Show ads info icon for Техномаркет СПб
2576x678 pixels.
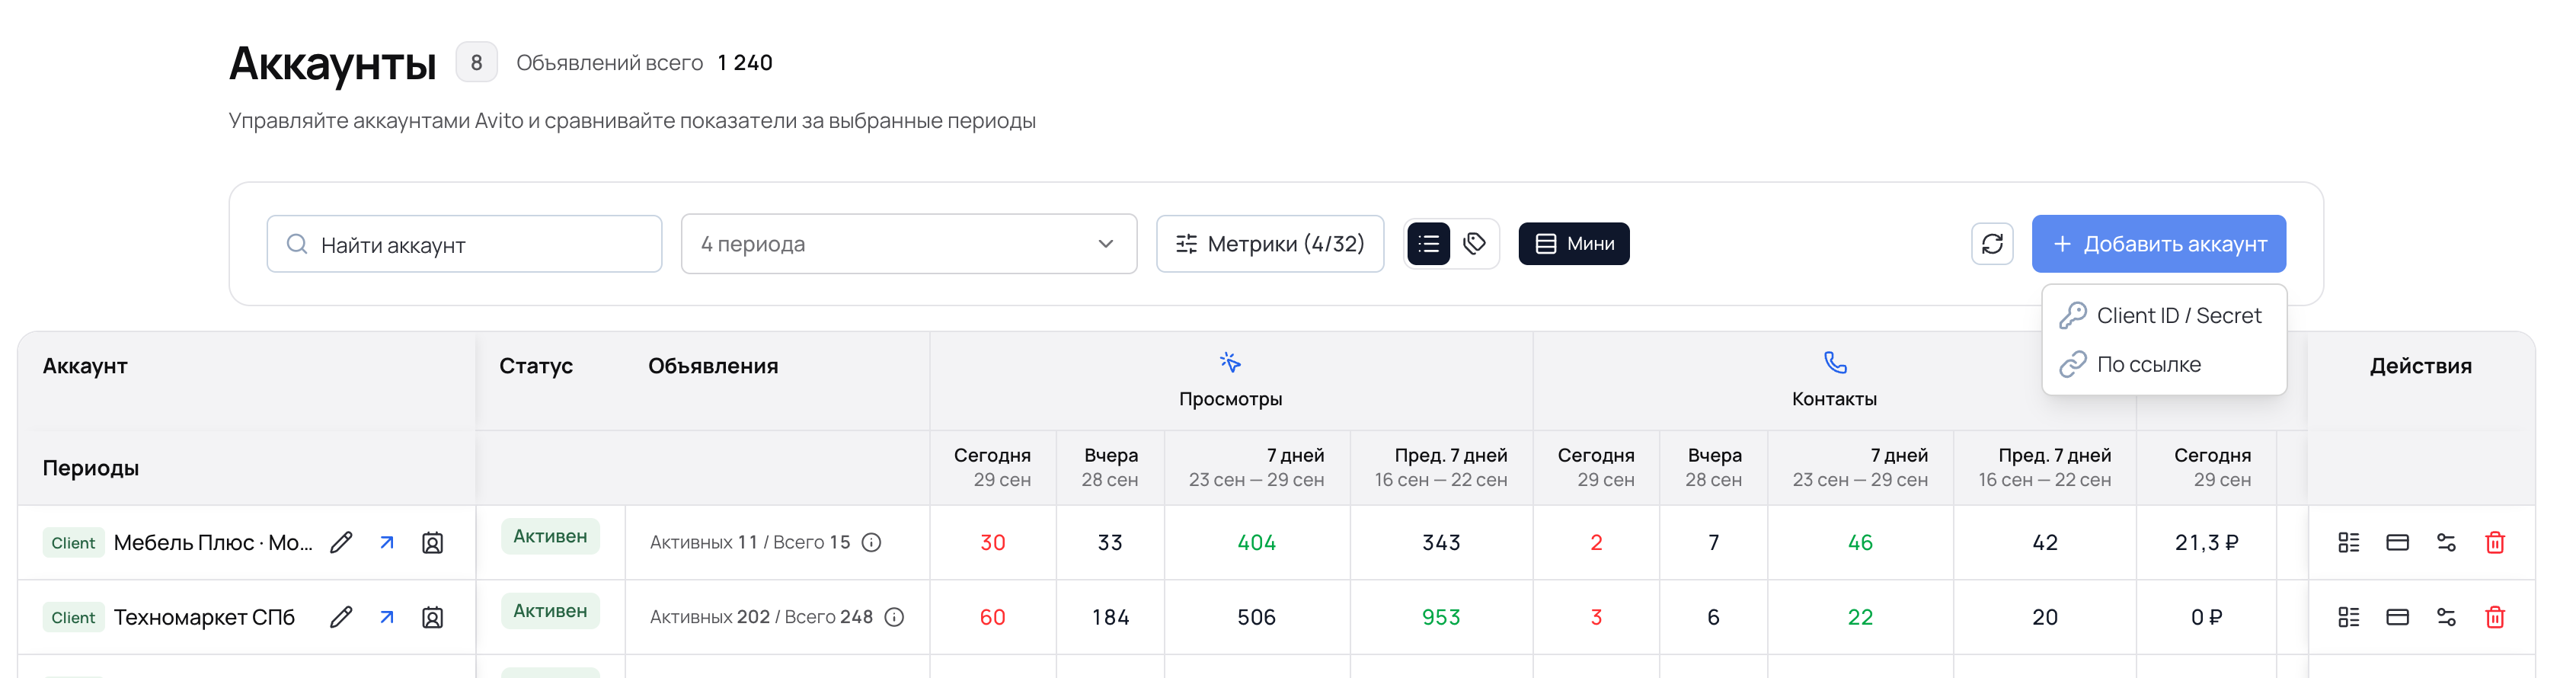click(894, 617)
